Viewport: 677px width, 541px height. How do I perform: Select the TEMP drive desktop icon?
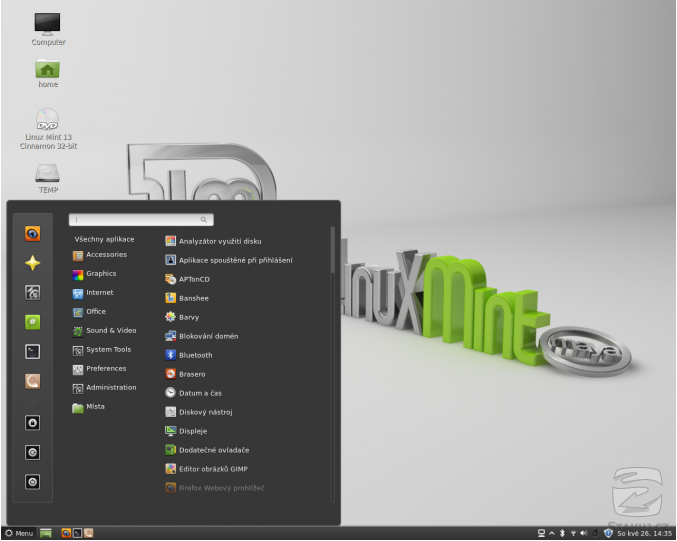[x=47, y=178]
